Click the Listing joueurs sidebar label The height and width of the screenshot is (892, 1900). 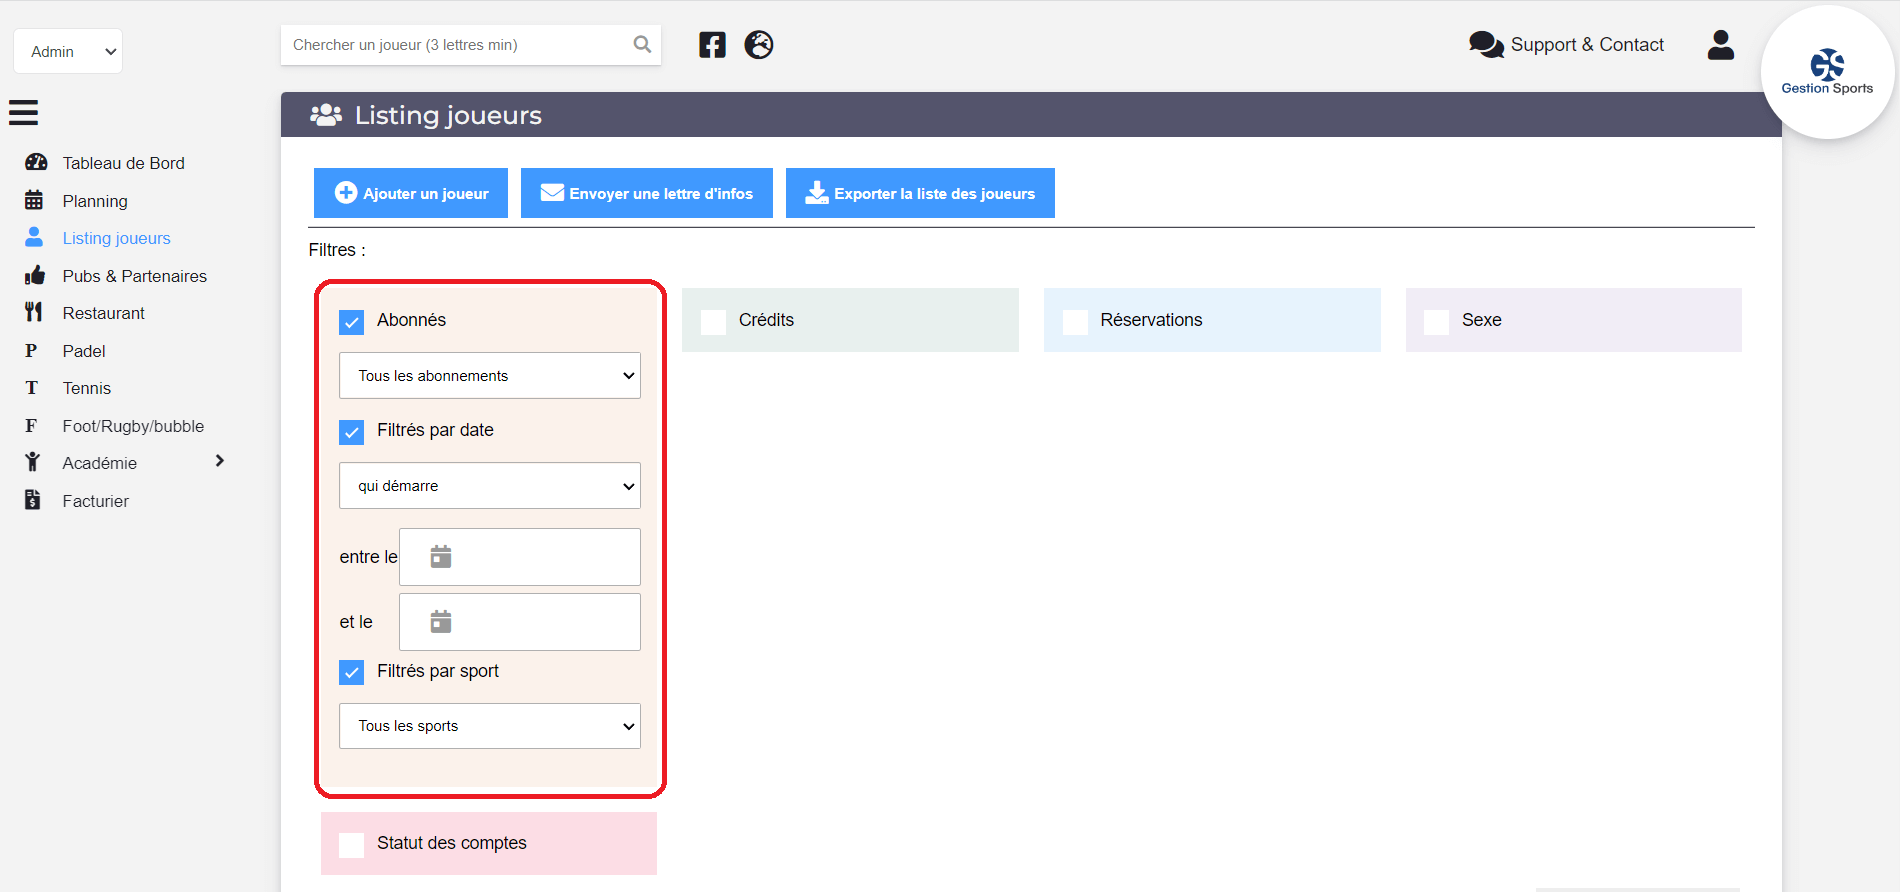[117, 238]
